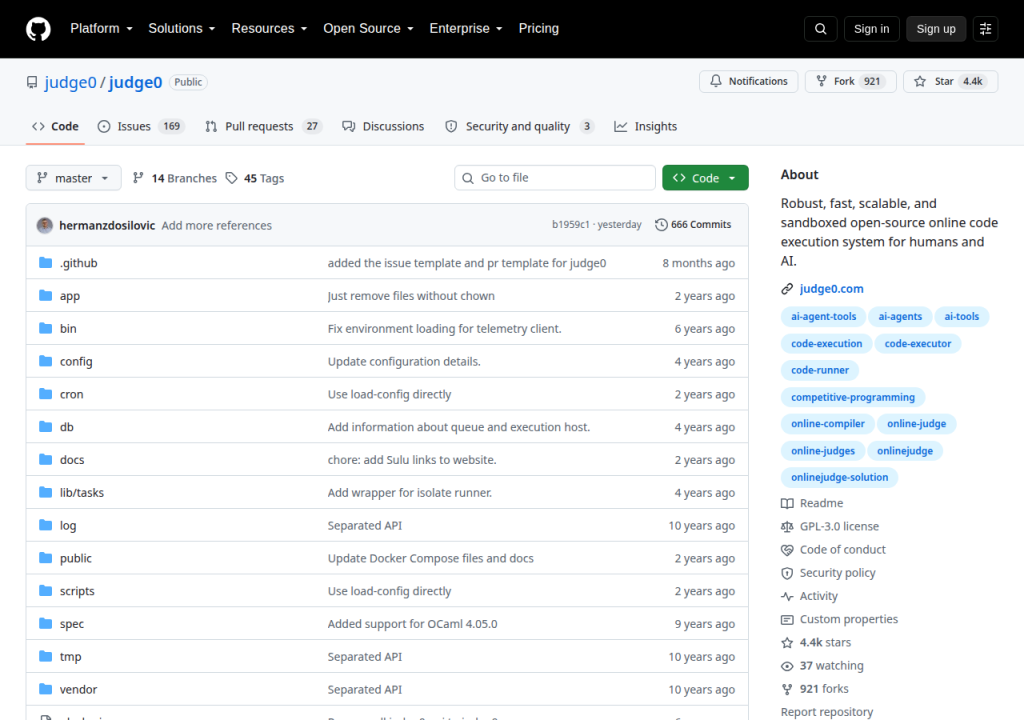Star the judge0 repository
This screenshot has height=720, width=1024.
pyautogui.click(x=950, y=82)
